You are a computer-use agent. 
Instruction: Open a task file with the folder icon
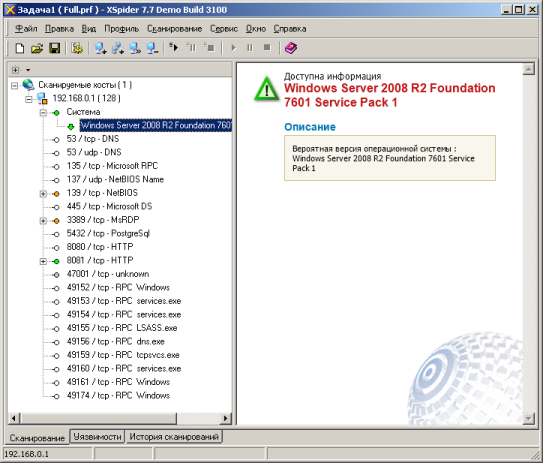point(37,48)
